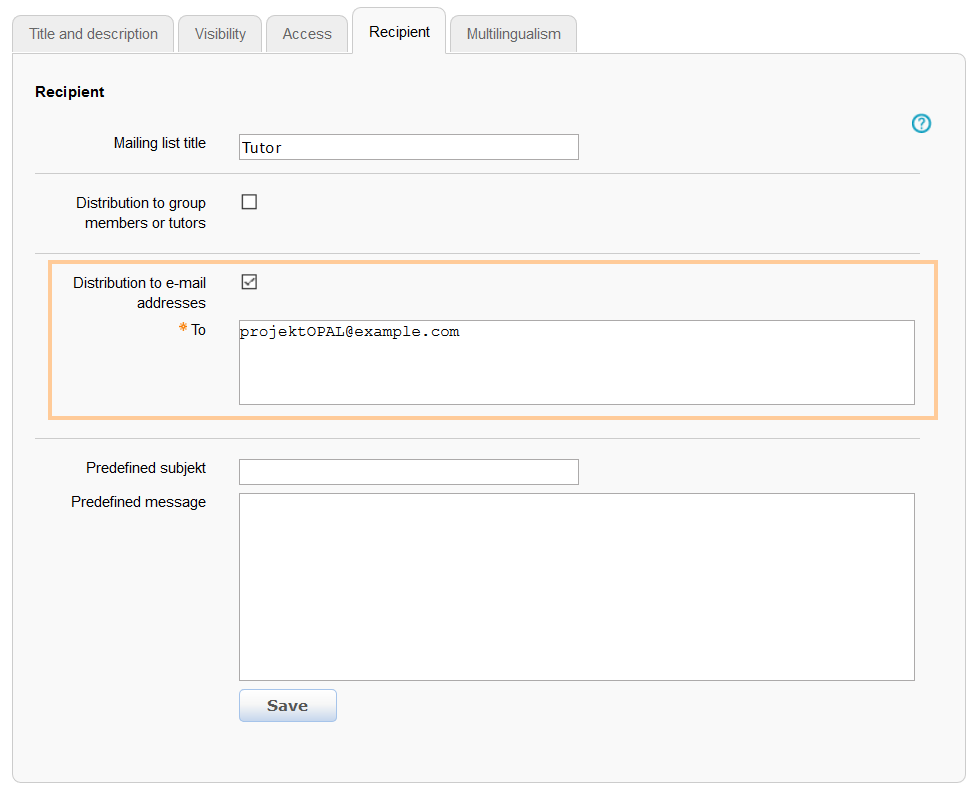Switch to the Multilingualism tab
This screenshot has height=791, width=975.
coord(513,33)
